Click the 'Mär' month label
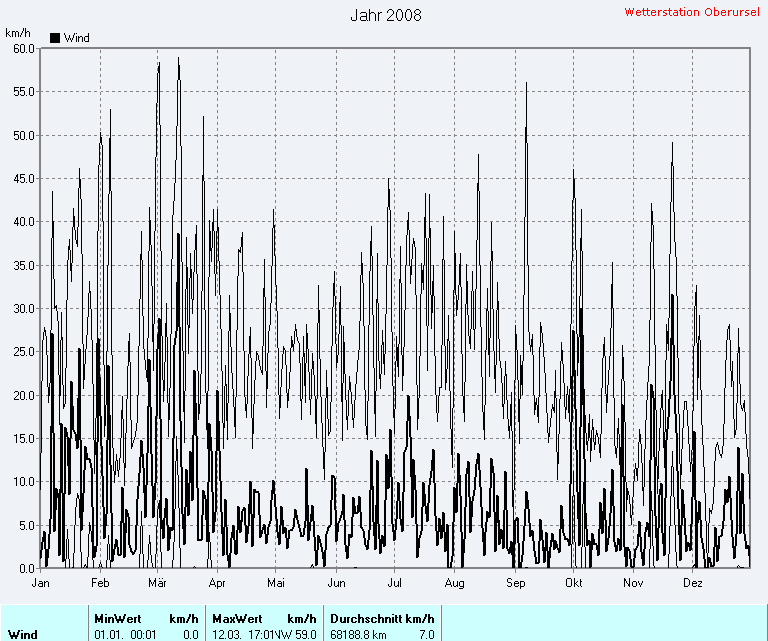 157,583
